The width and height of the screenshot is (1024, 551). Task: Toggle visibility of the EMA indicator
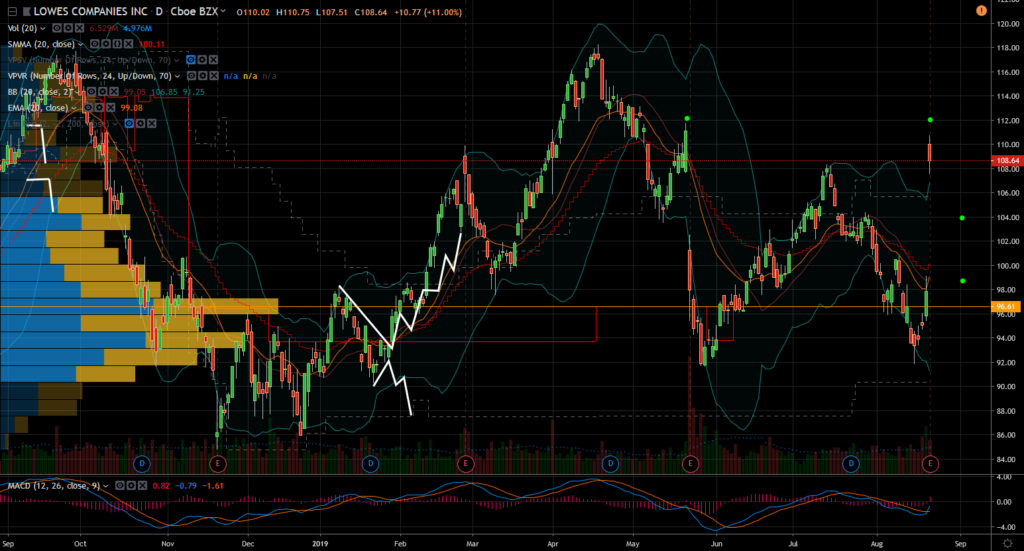point(88,107)
